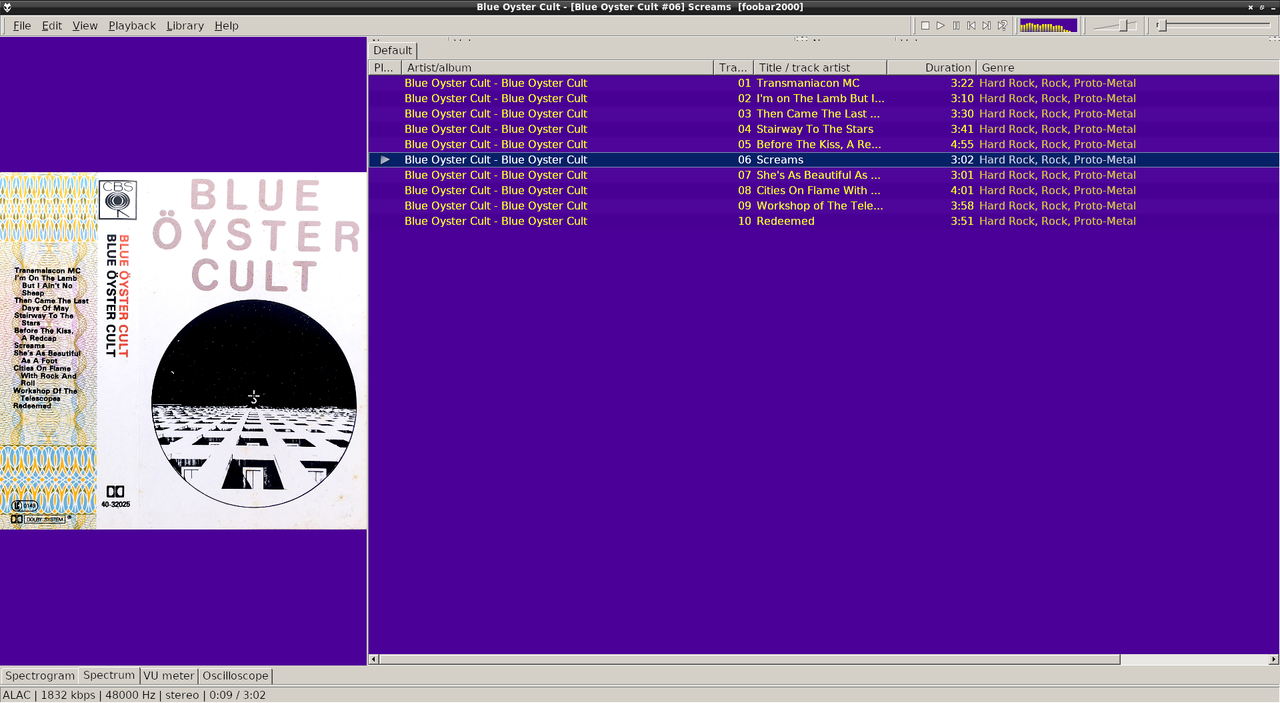Switch to the VU meter tab
1280x703 pixels.
(x=169, y=676)
